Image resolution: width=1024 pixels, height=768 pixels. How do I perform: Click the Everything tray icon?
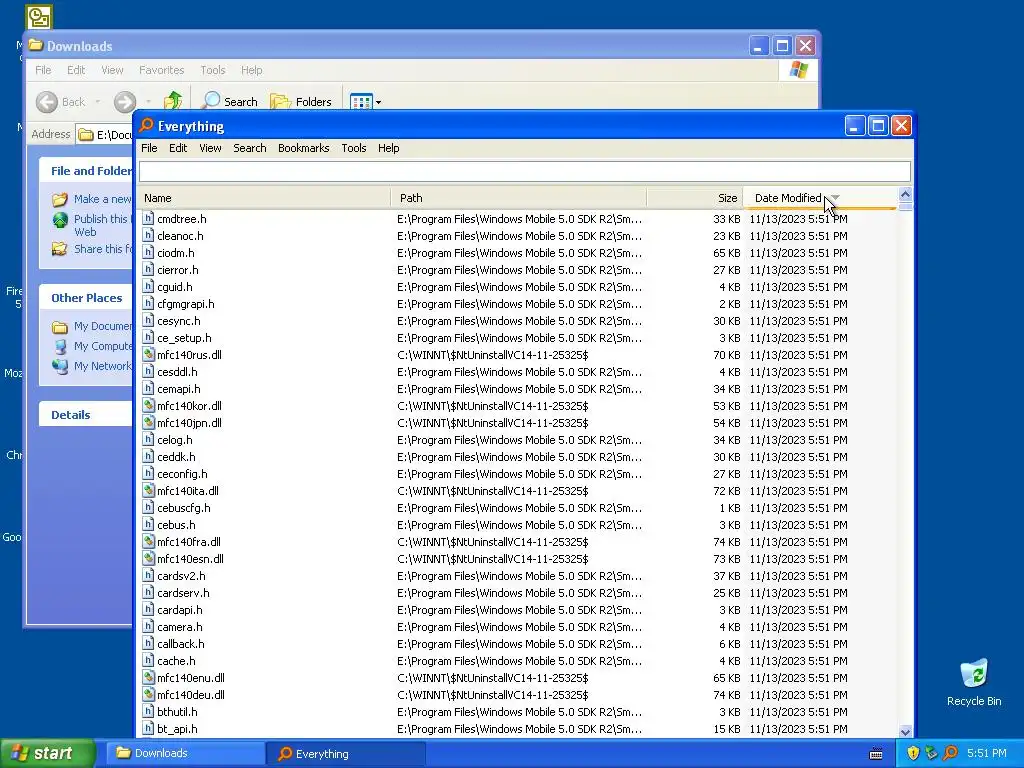tap(950, 753)
